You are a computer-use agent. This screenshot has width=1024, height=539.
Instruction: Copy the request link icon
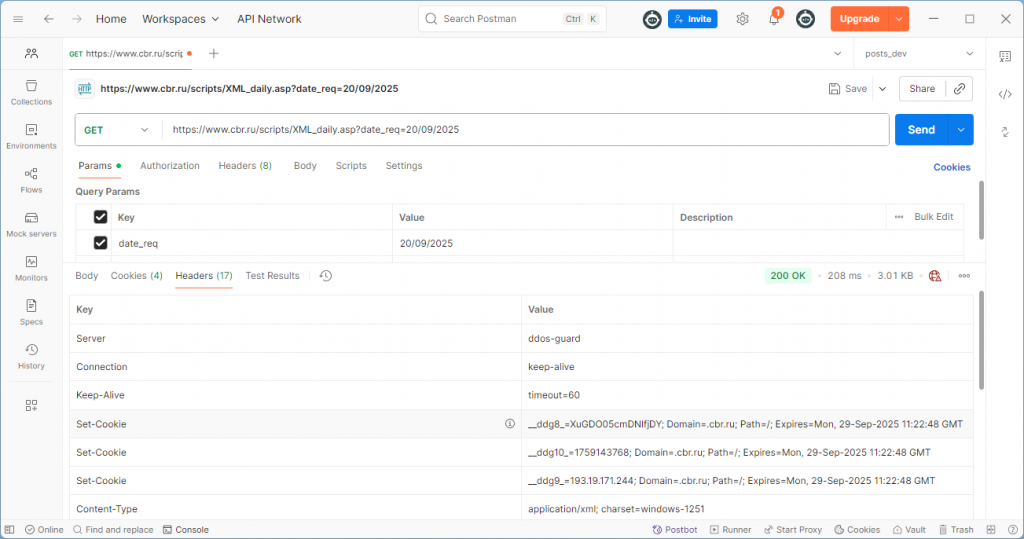click(x=959, y=89)
